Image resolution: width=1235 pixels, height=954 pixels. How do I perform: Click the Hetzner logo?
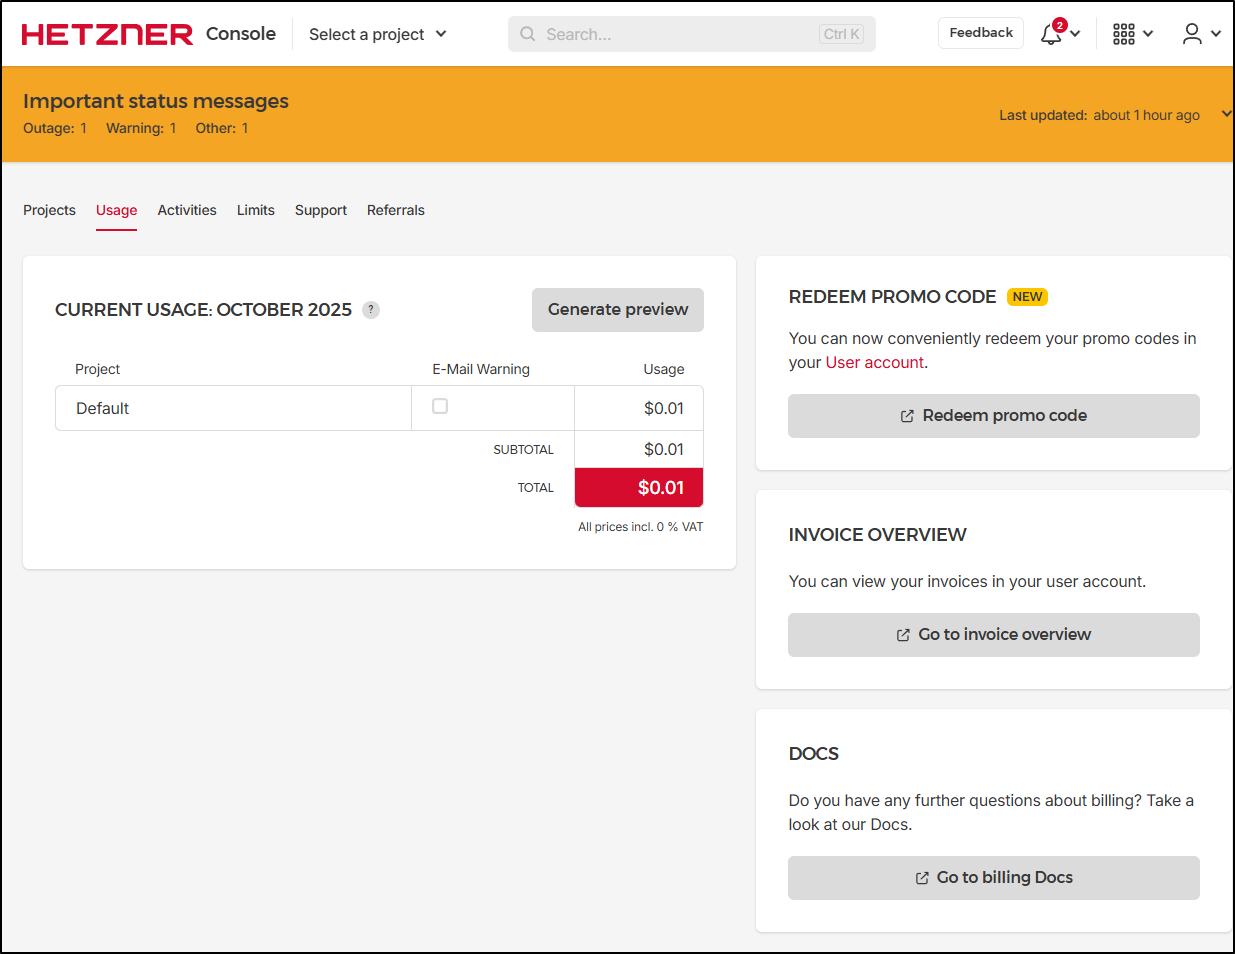click(x=107, y=34)
